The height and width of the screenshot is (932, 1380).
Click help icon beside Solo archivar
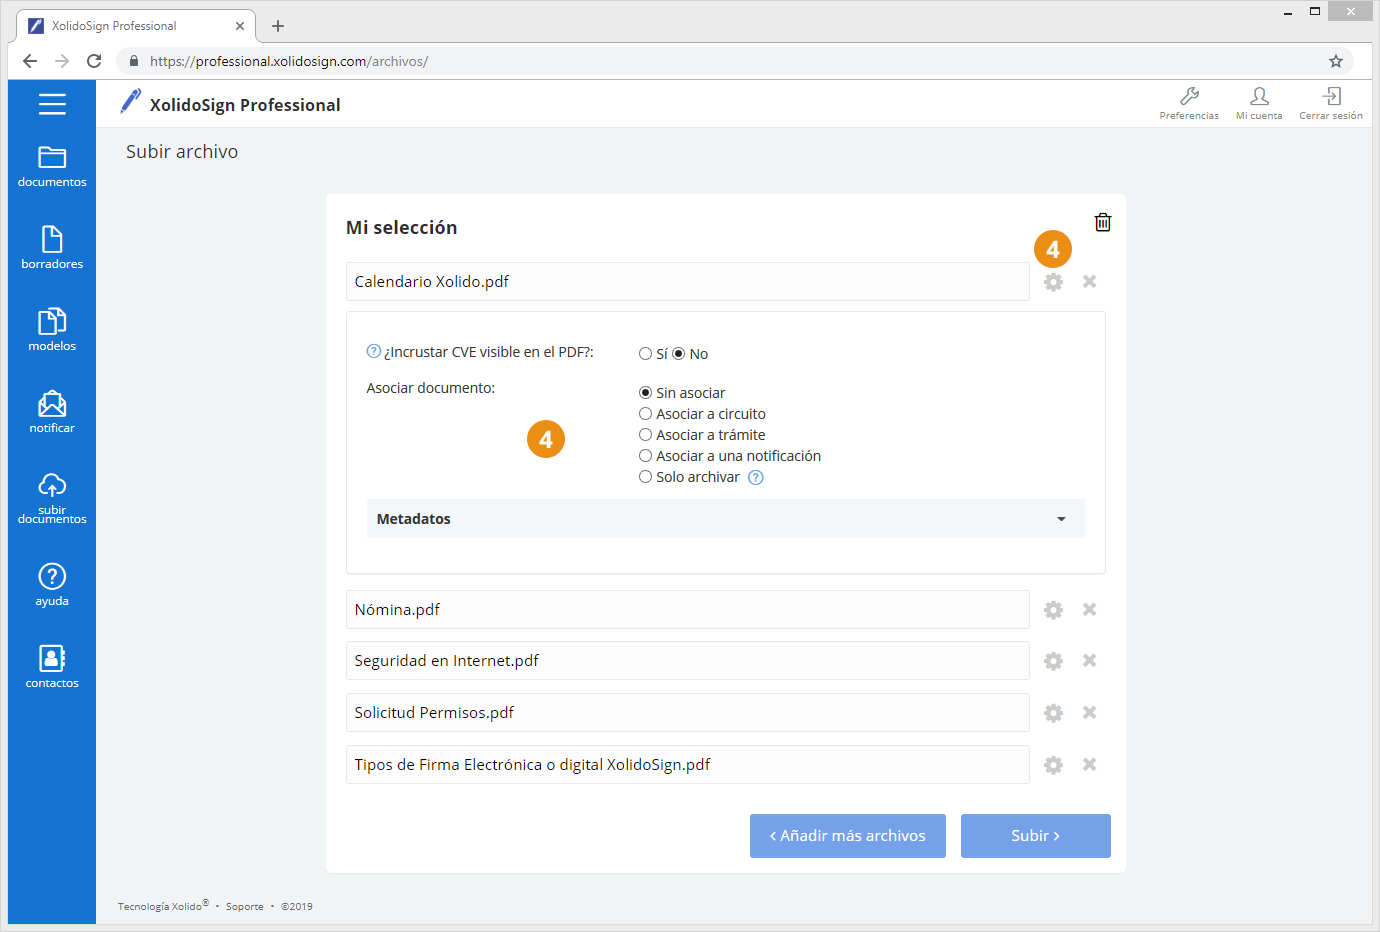pyautogui.click(x=756, y=477)
